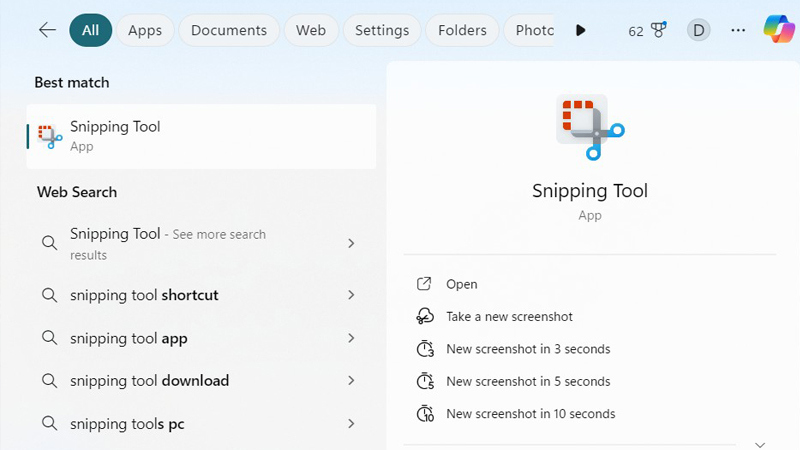The height and width of the screenshot is (450, 800).
Task: Expand the 'snipping tool download' chevron
Action: pos(351,381)
